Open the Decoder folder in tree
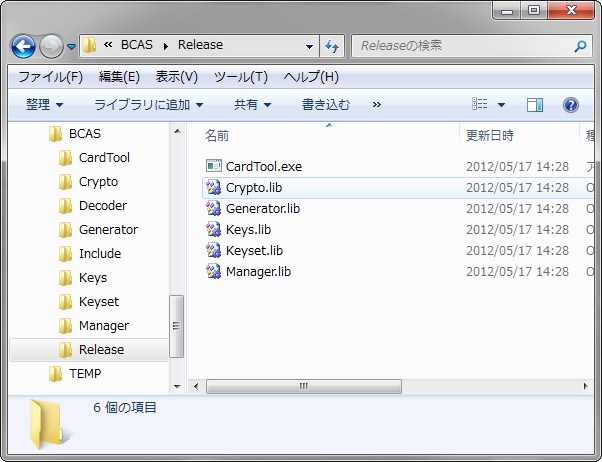Viewport: 602px width, 462px height. [x=102, y=205]
